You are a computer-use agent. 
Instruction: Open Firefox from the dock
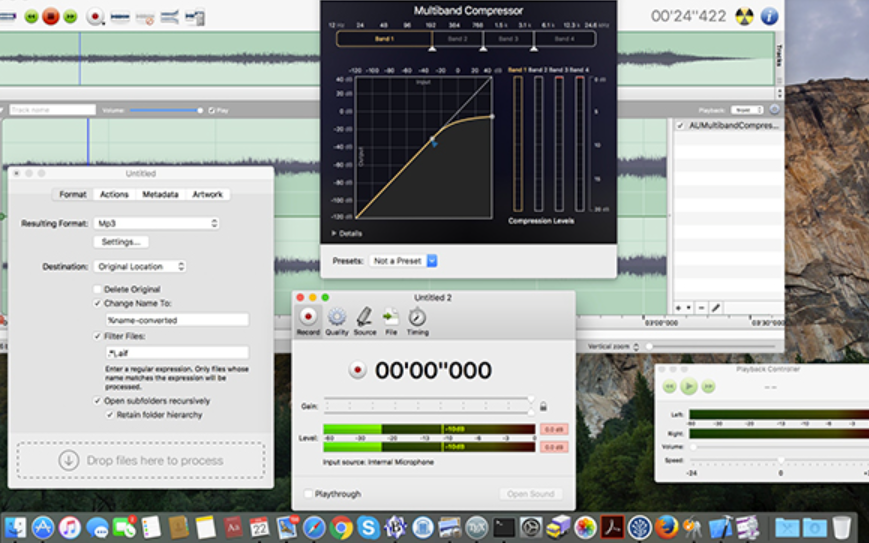(x=666, y=527)
